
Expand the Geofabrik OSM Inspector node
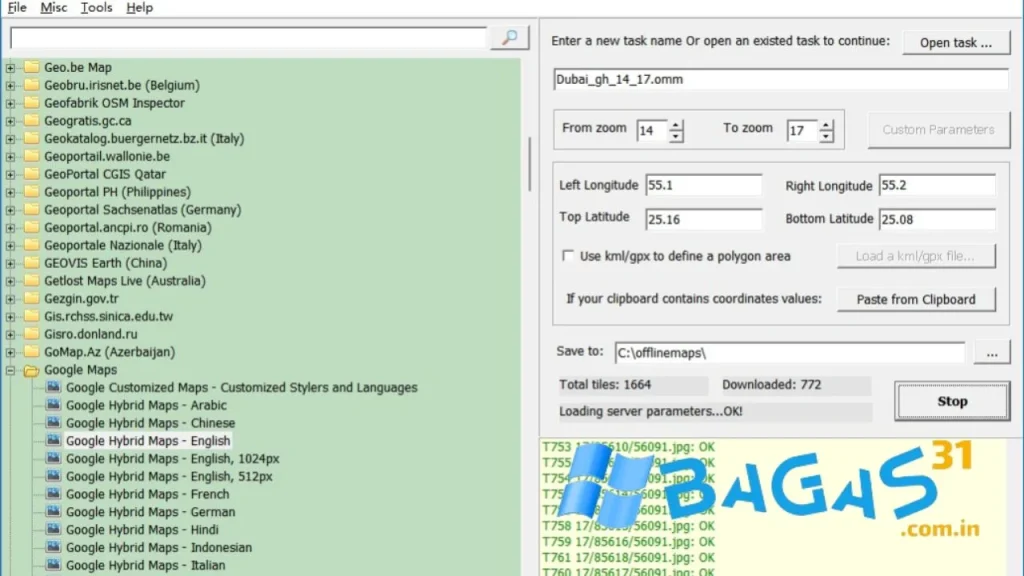(11, 103)
